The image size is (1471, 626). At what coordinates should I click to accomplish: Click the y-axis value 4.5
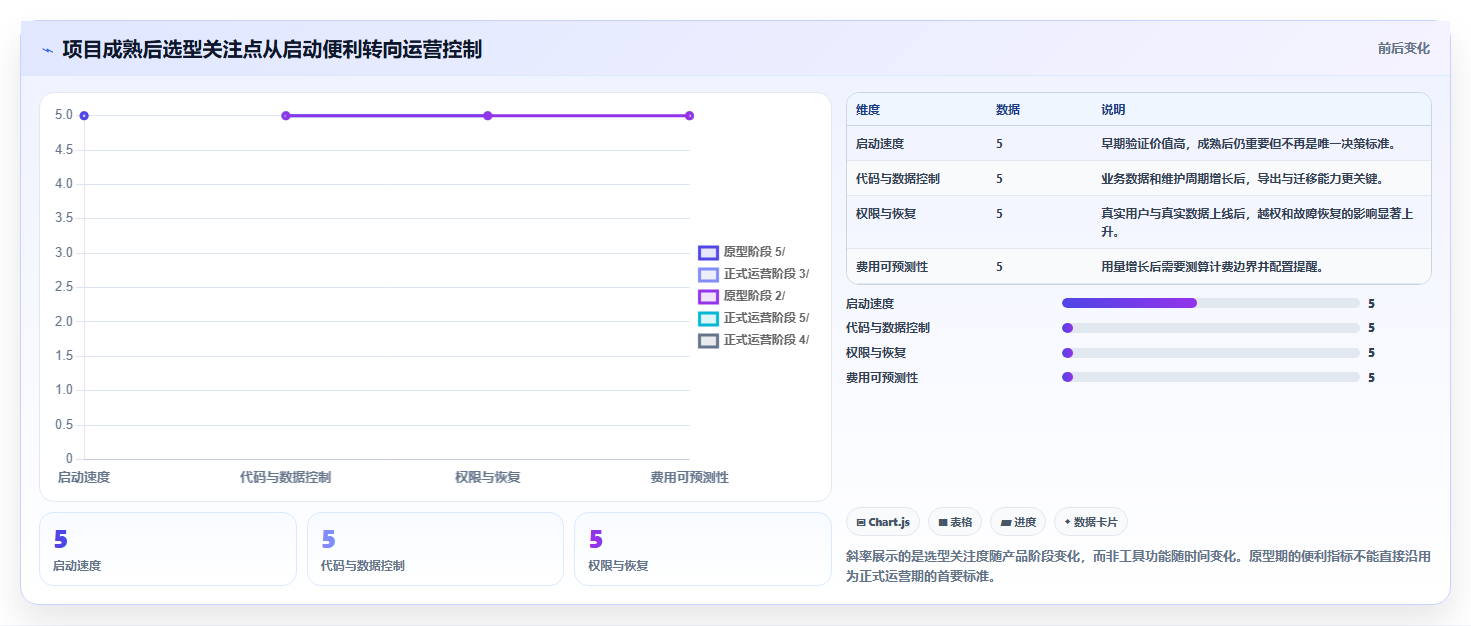click(x=64, y=149)
